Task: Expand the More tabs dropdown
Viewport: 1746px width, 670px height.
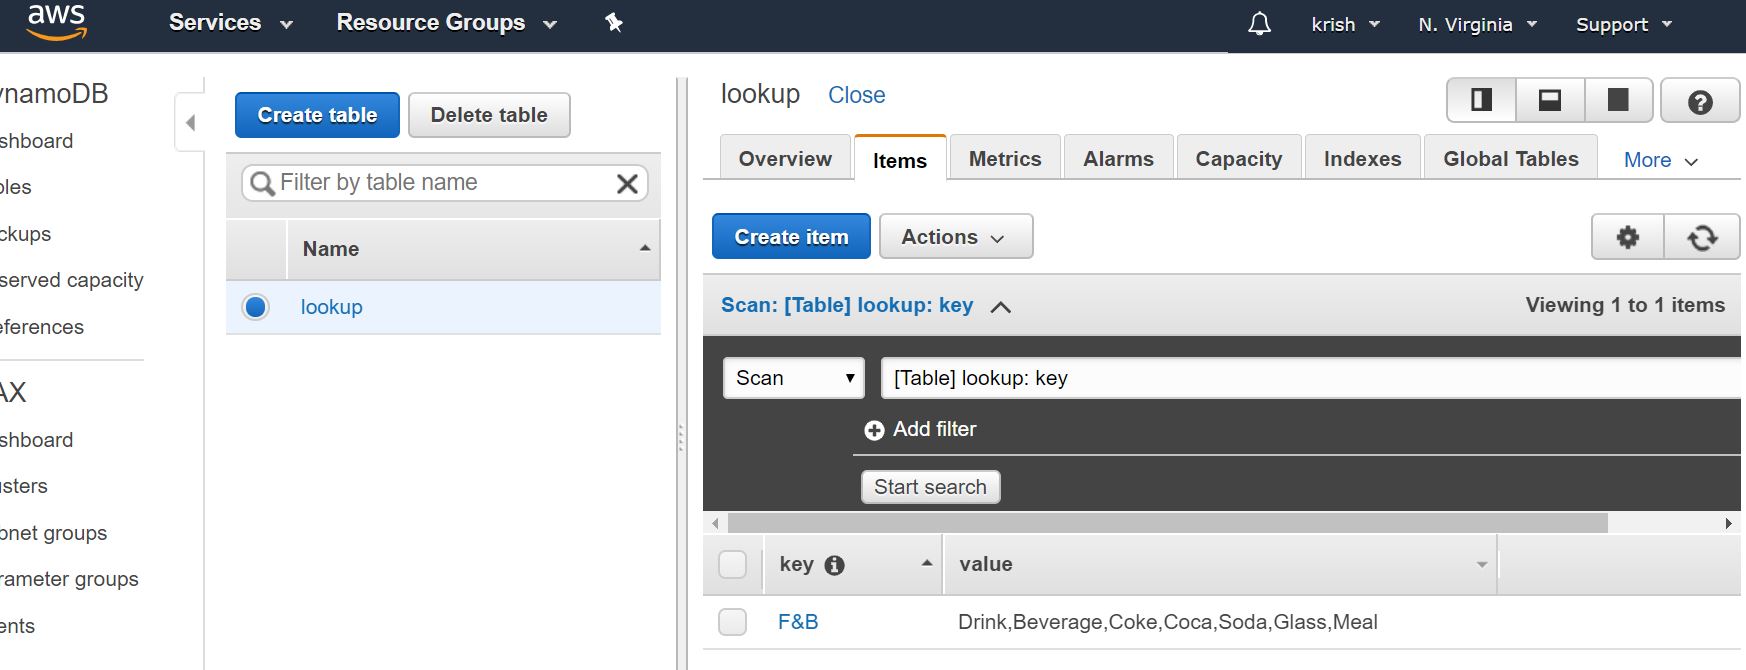Action: 1660,160
